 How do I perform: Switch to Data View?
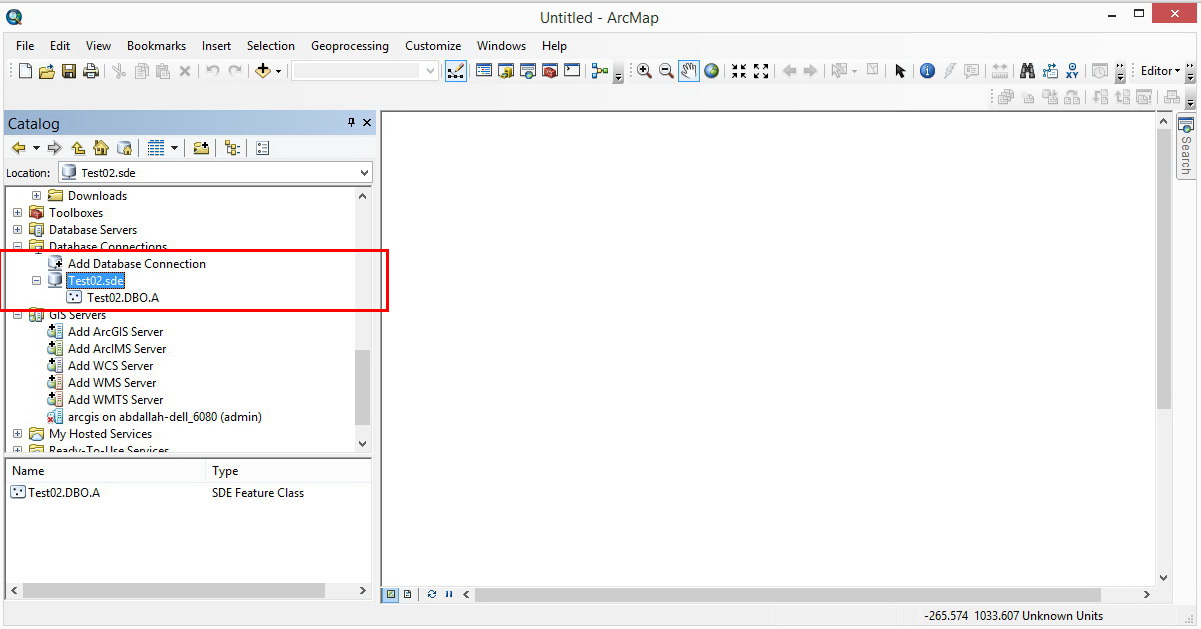tap(391, 594)
